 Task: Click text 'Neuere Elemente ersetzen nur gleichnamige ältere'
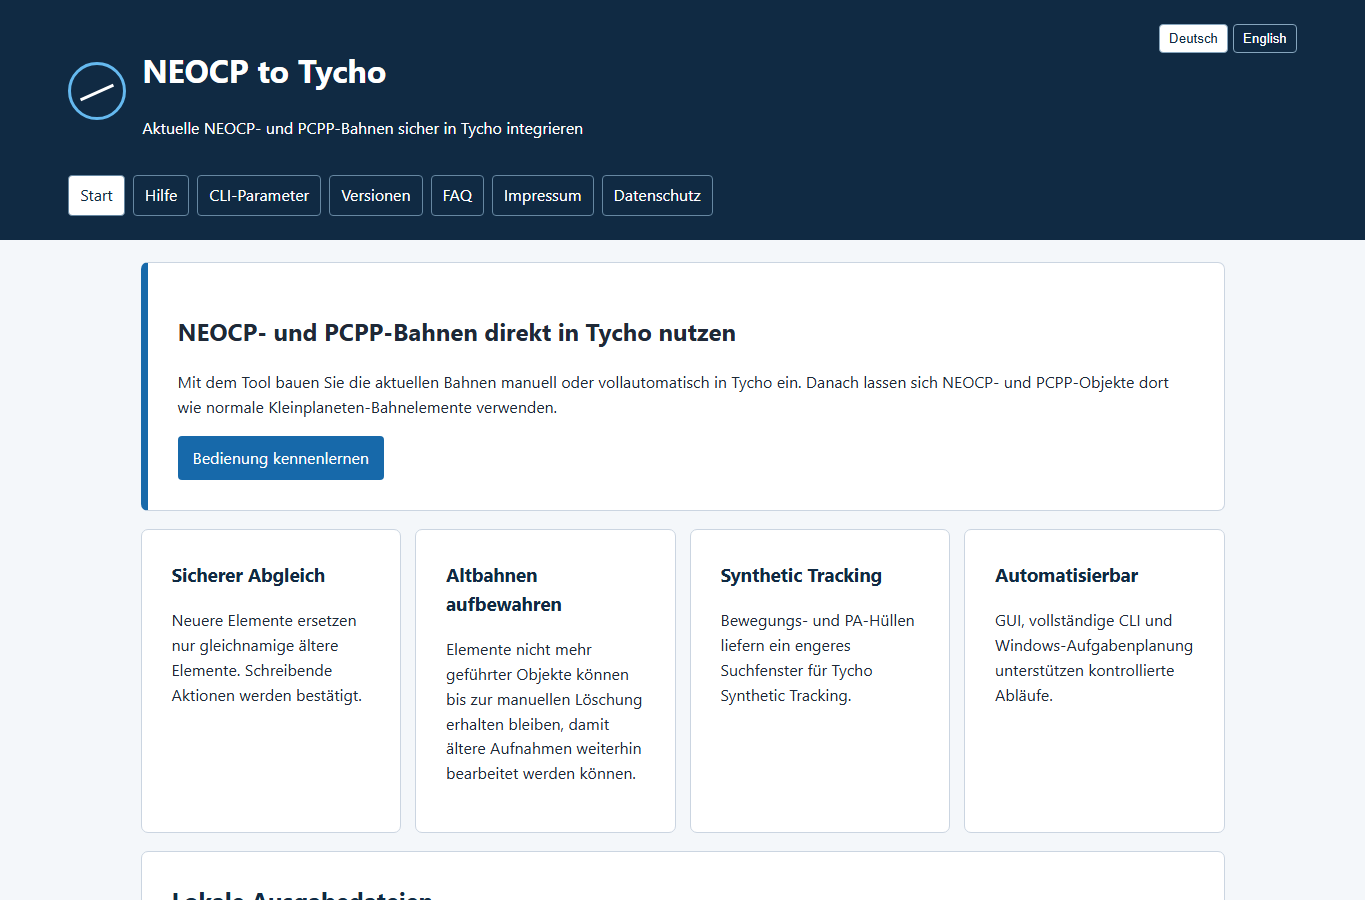click(x=264, y=633)
